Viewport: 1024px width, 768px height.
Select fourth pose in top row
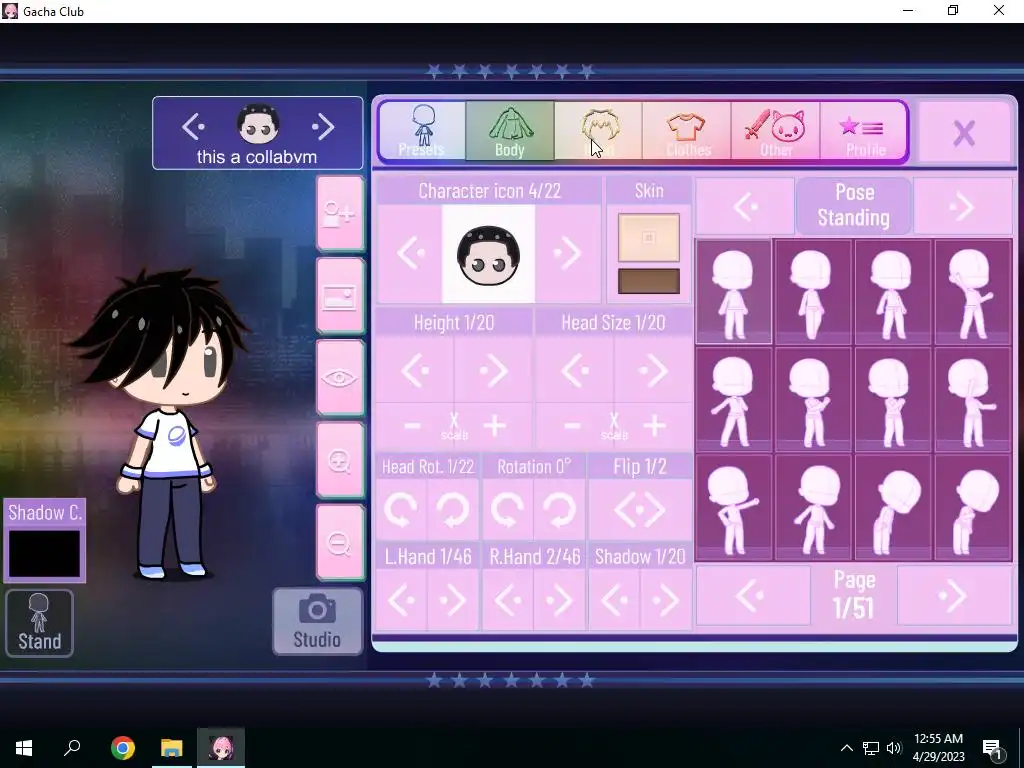tap(973, 291)
